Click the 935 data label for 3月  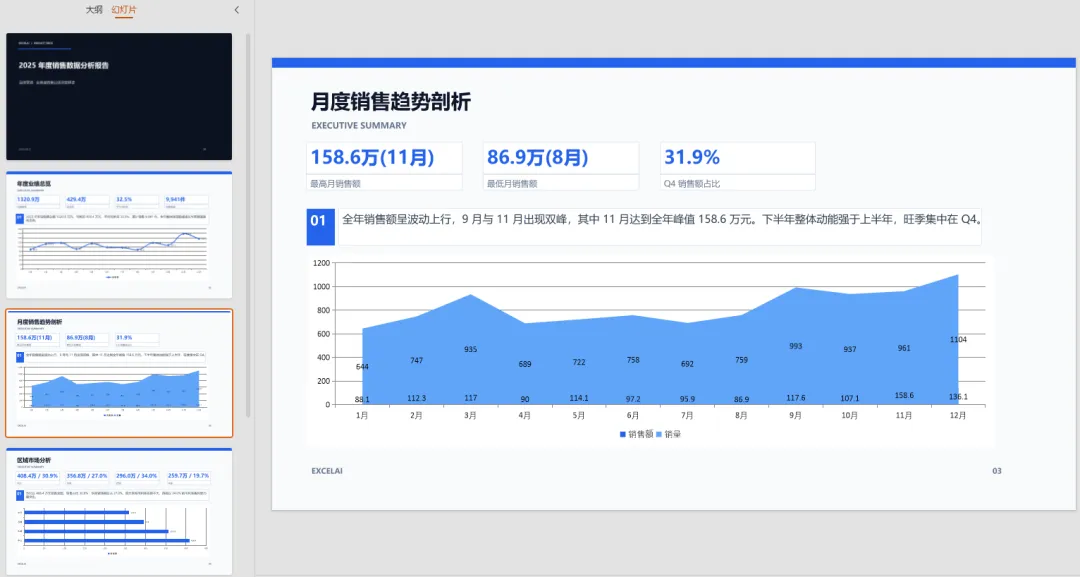[x=470, y=349]
